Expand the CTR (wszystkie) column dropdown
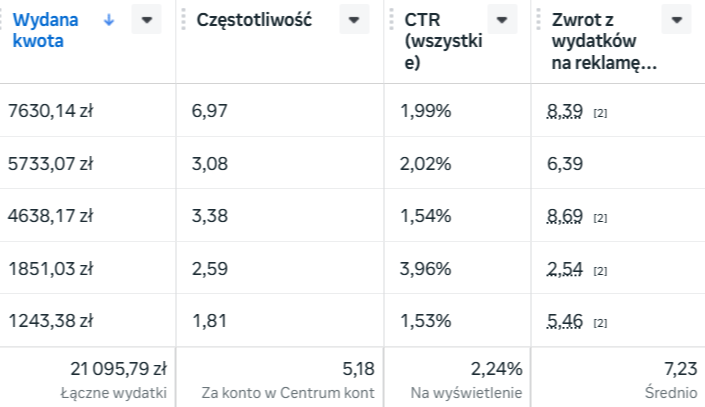The height and width of the screenshot is (407, 705). click(501, 20)
